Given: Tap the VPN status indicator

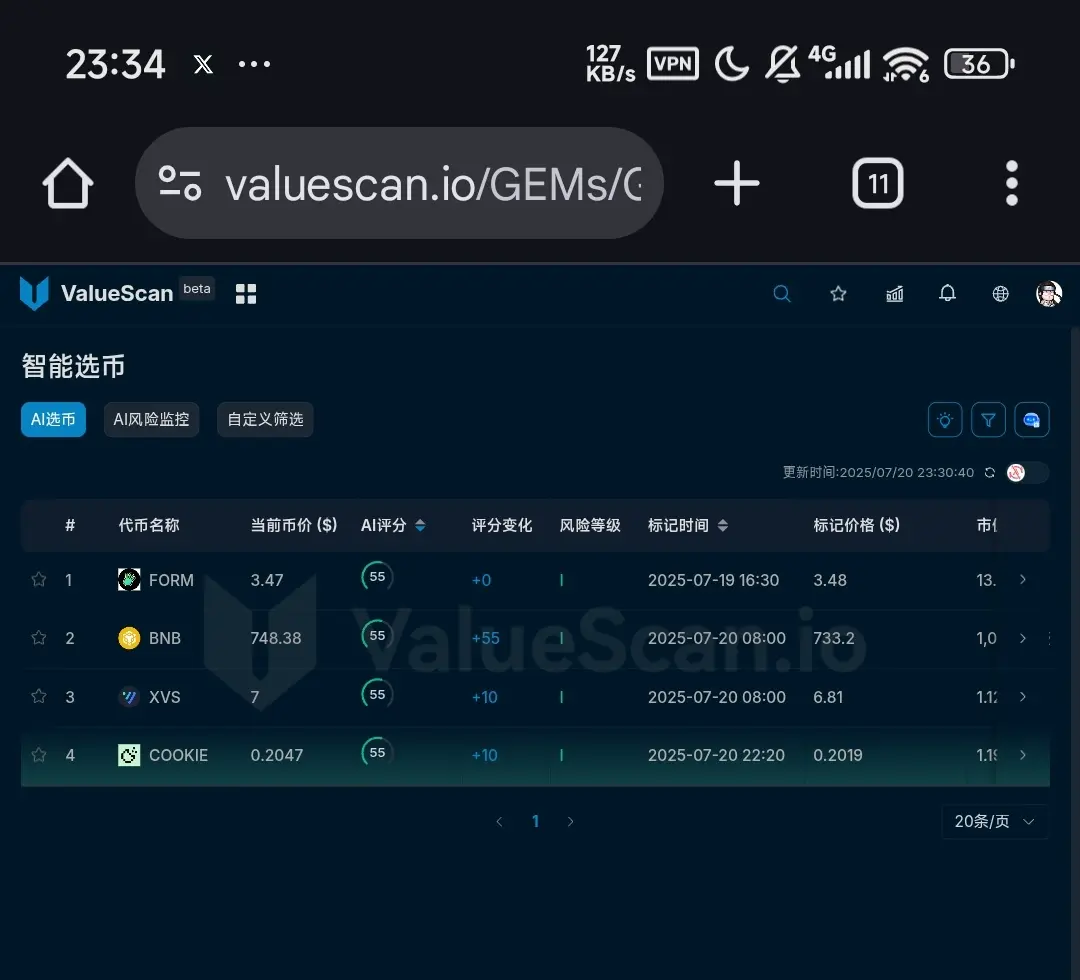Looking at the screenshot, I should (673, 64).
